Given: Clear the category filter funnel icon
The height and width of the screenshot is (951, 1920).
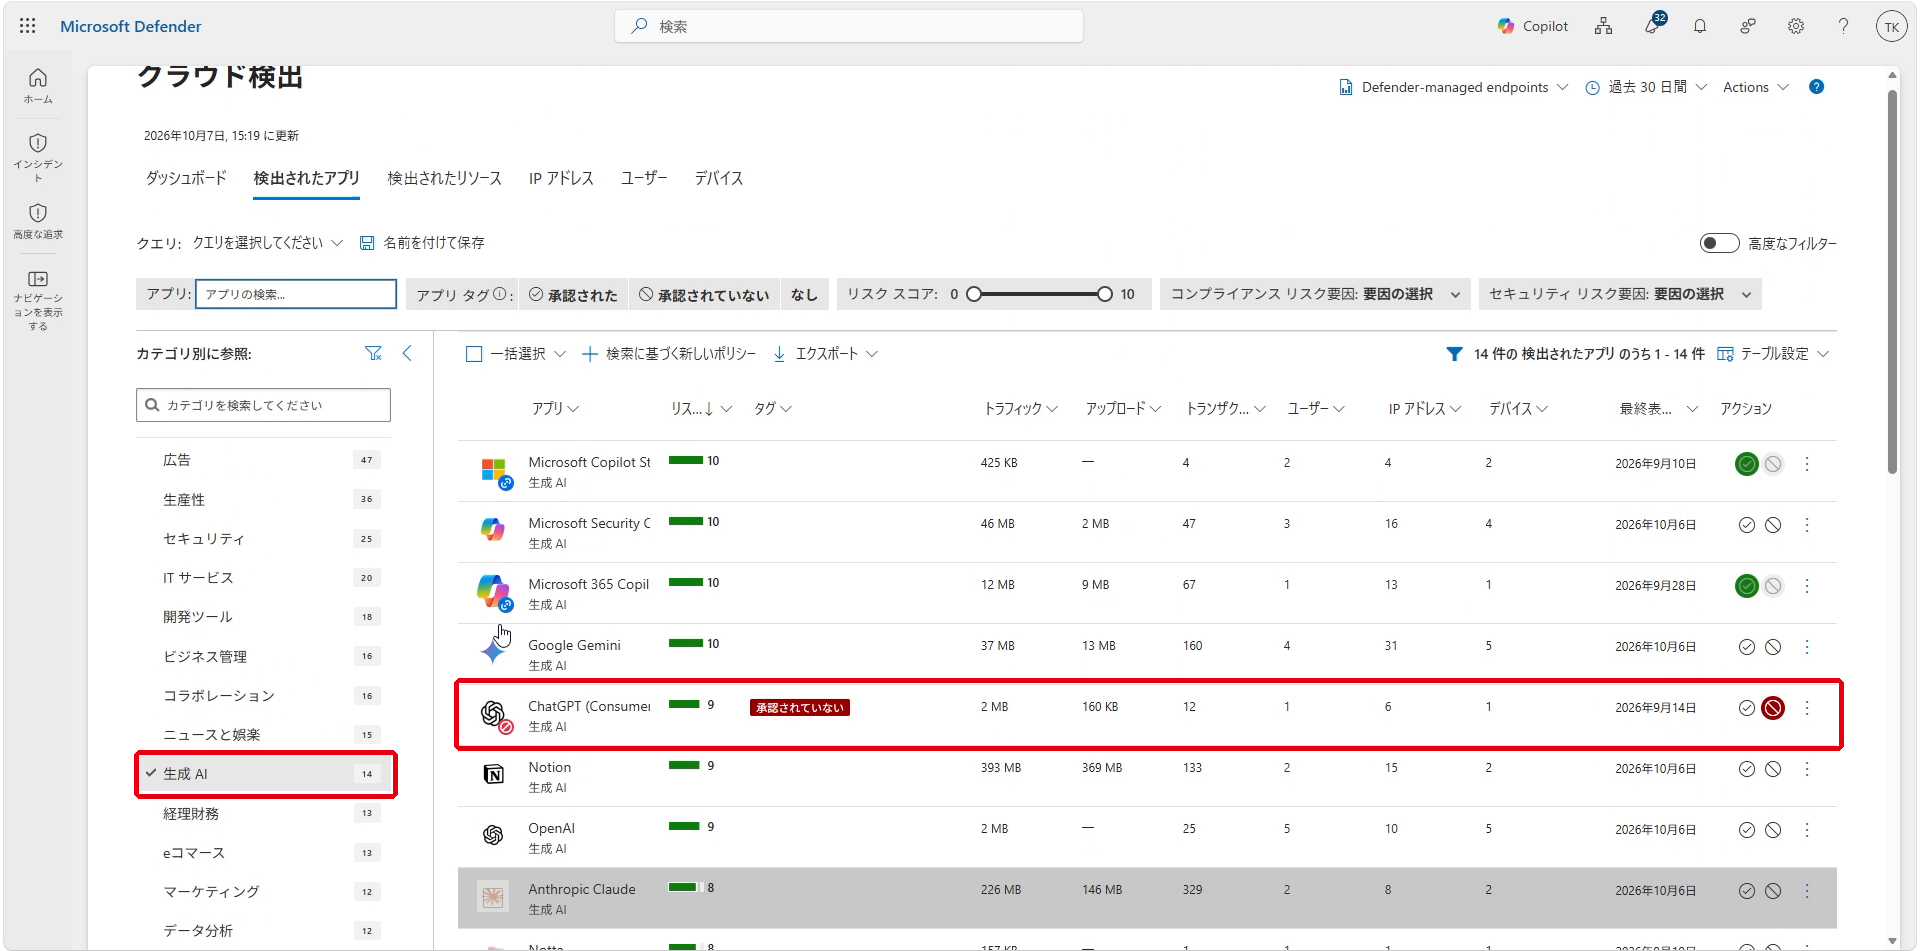Looking at the screenshot, I should (373, 353).
